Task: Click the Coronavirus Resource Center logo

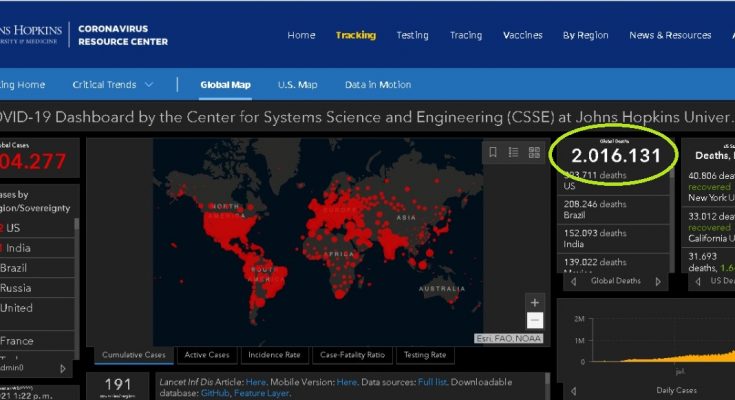Action: [x=123, y=35]
